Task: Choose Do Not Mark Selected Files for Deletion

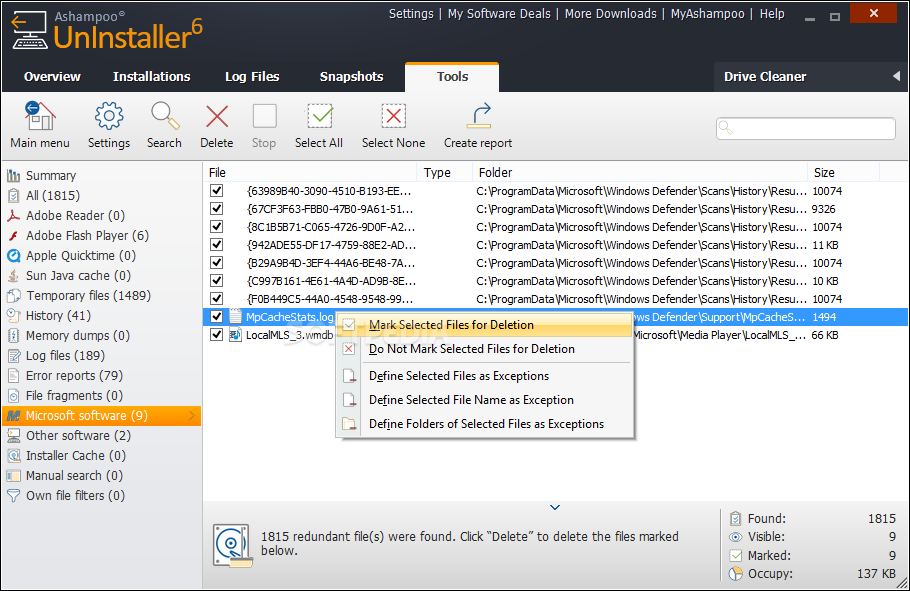Action: pyautogui.click(x=486, y=349)
